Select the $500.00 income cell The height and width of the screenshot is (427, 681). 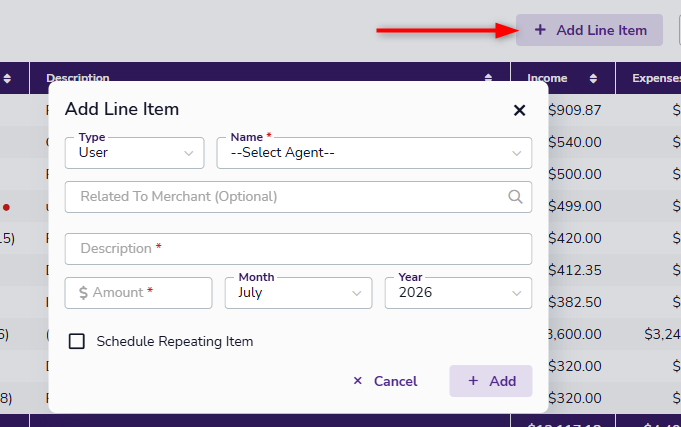pos(575,174)
